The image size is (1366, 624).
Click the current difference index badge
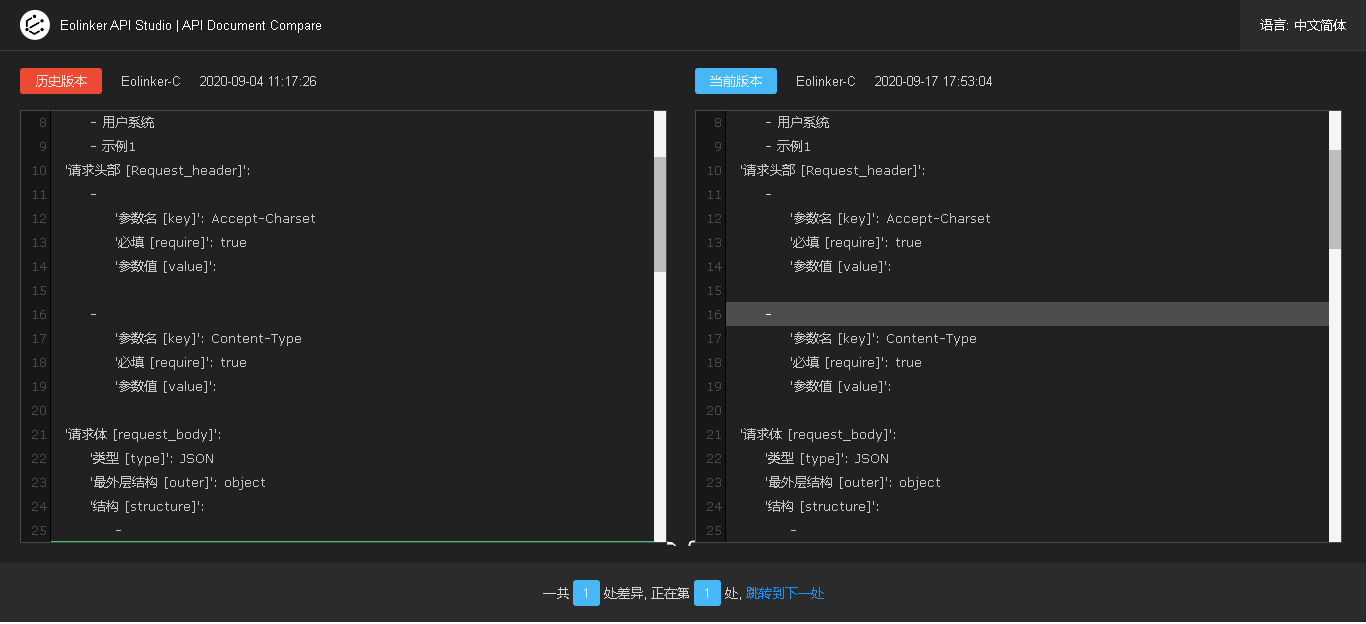click(x=707, y=593)
